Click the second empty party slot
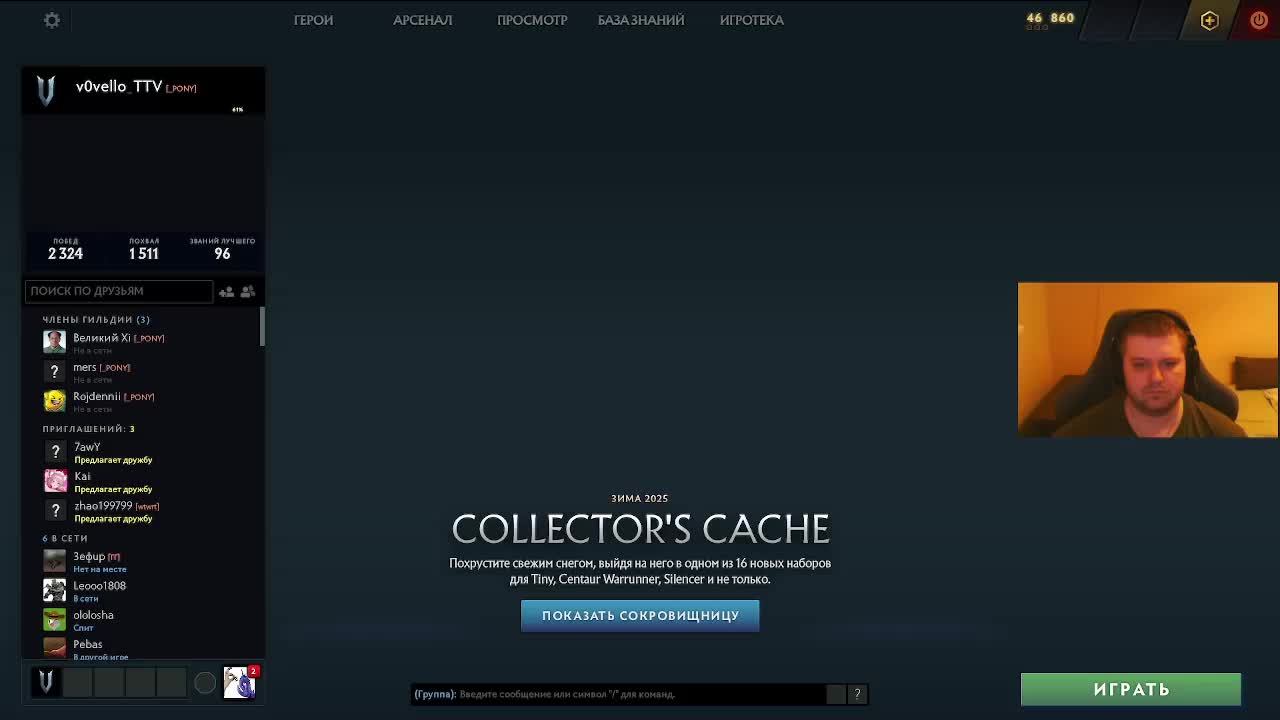The height and width of the screenshot is (720, 1280). point(108,682)
